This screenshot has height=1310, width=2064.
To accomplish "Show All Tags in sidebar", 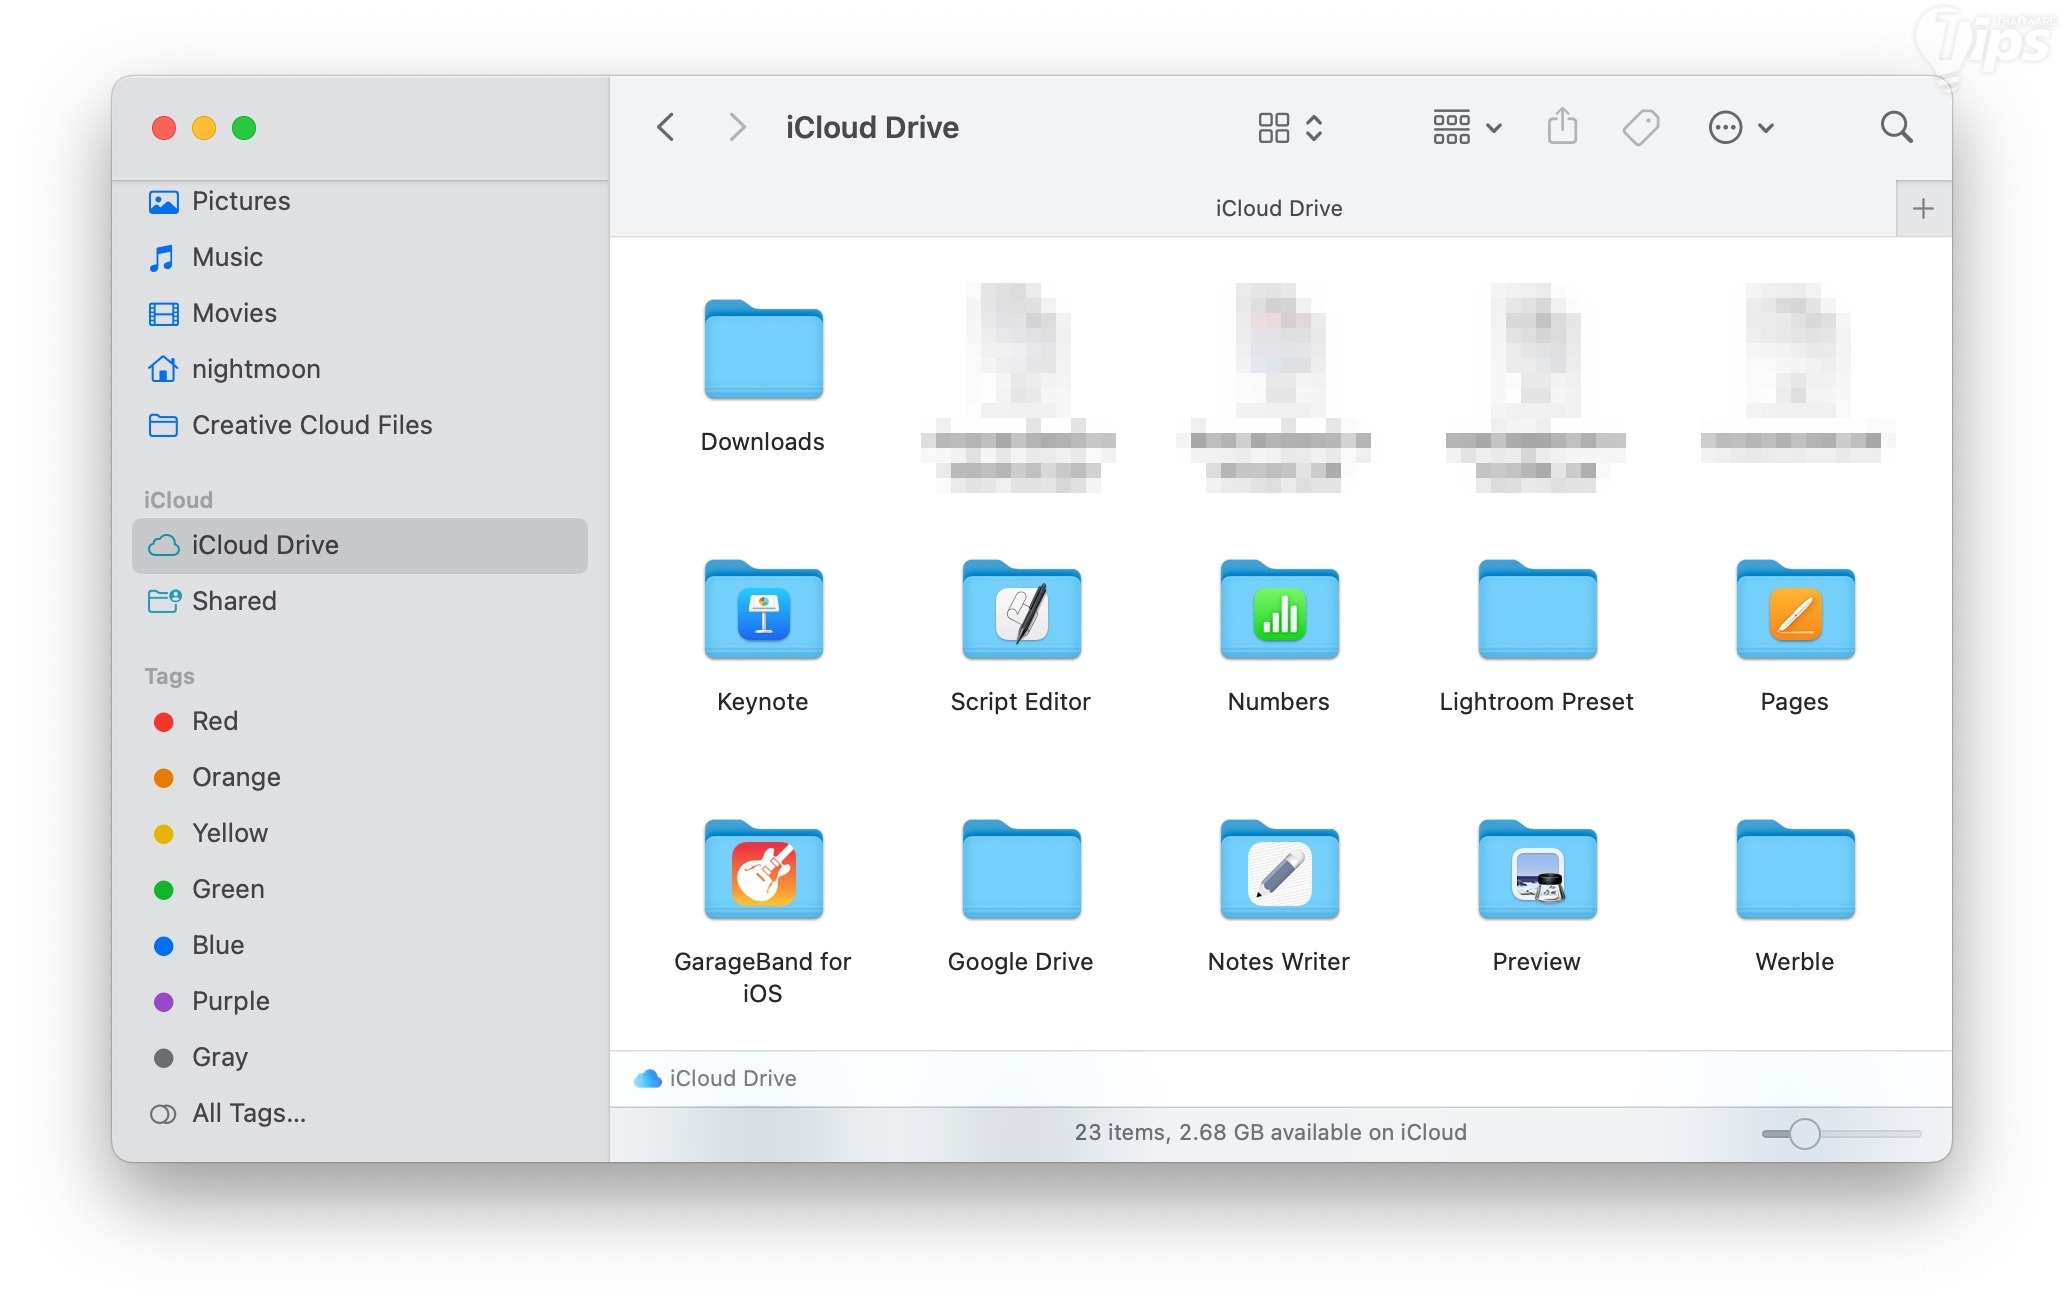I will (248, 1113).
